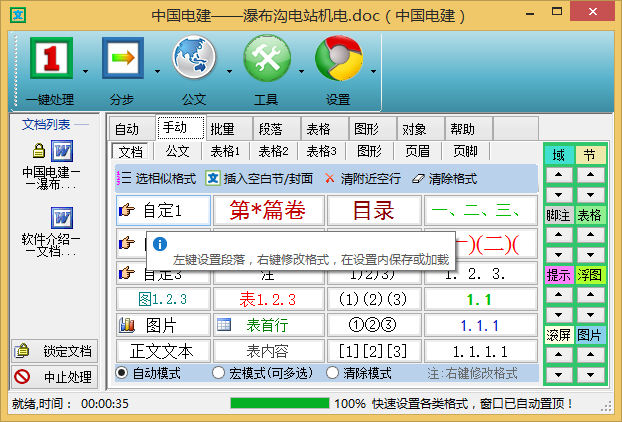Screen dimensions: 622x422
Task: Click the 表首行 table icon cell
Action: (x=269, y=326)
